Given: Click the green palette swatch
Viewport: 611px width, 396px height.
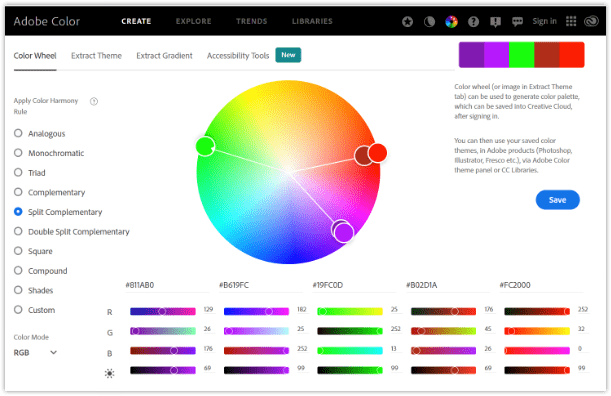Looking at the screenshot, I should (x=521, y=55).
